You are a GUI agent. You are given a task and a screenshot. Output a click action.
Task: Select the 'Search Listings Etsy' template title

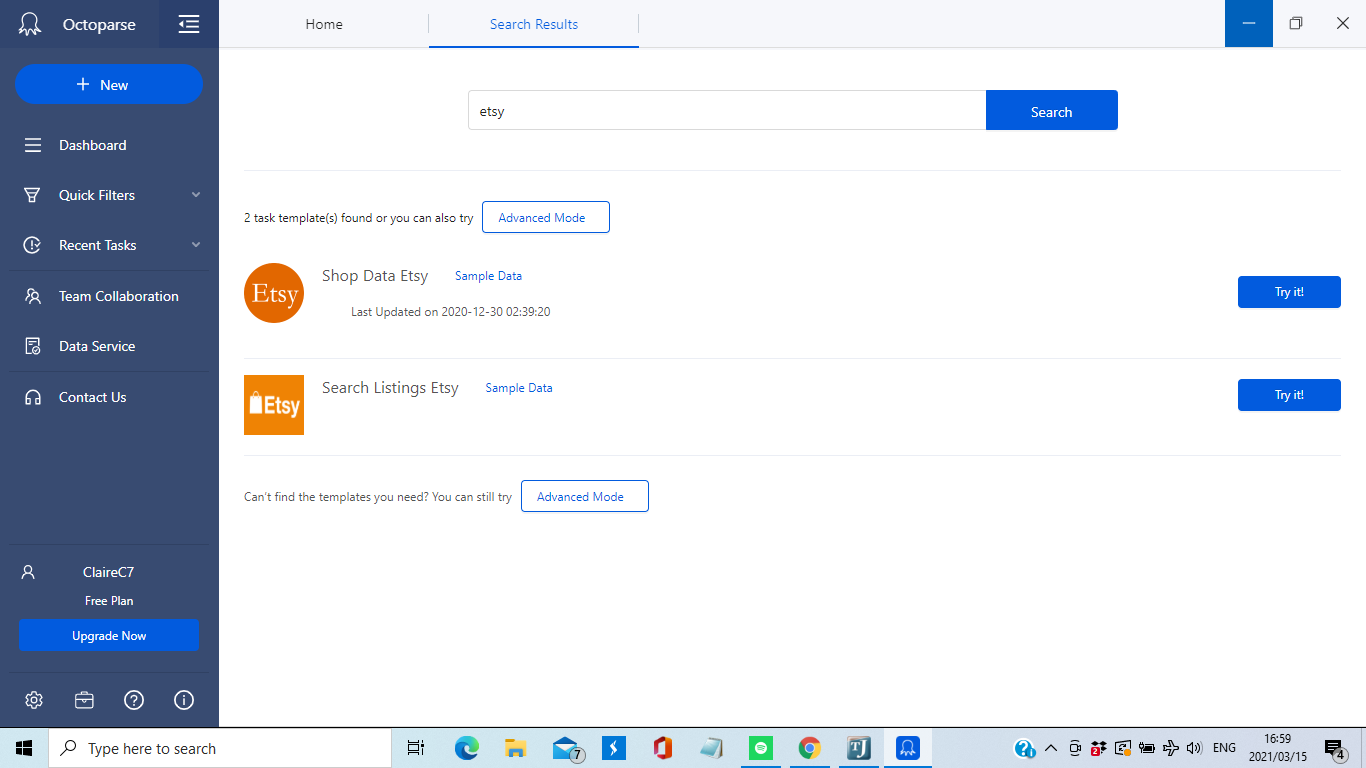[390, 388]
